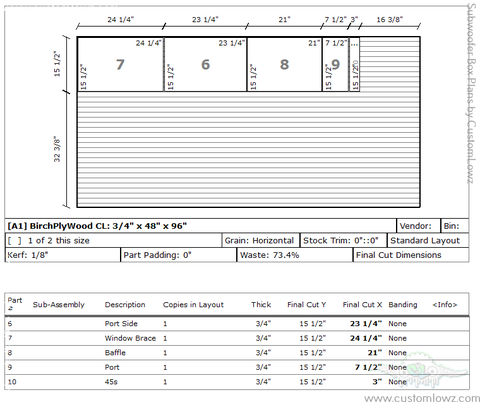Click Final Cut X value 24 1/4" in table
The height and width of the screenshot is (402, 480).
366,338
